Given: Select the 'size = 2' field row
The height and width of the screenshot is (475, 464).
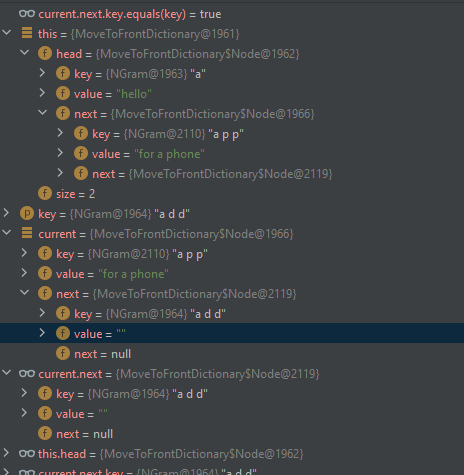Looking at the screenshot, I should [232, 194].
